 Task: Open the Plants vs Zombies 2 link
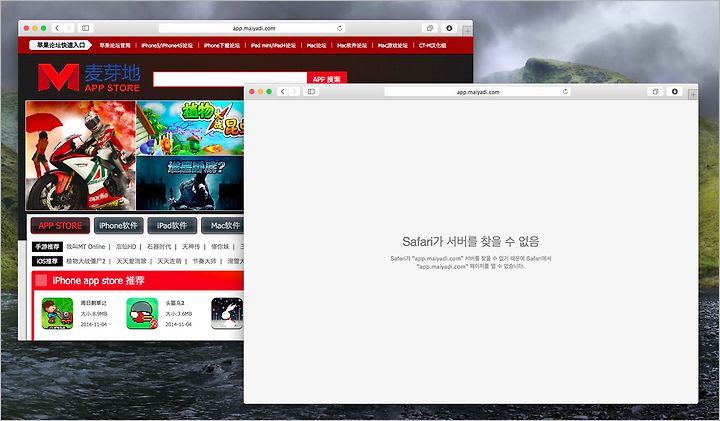coord(86,261)
